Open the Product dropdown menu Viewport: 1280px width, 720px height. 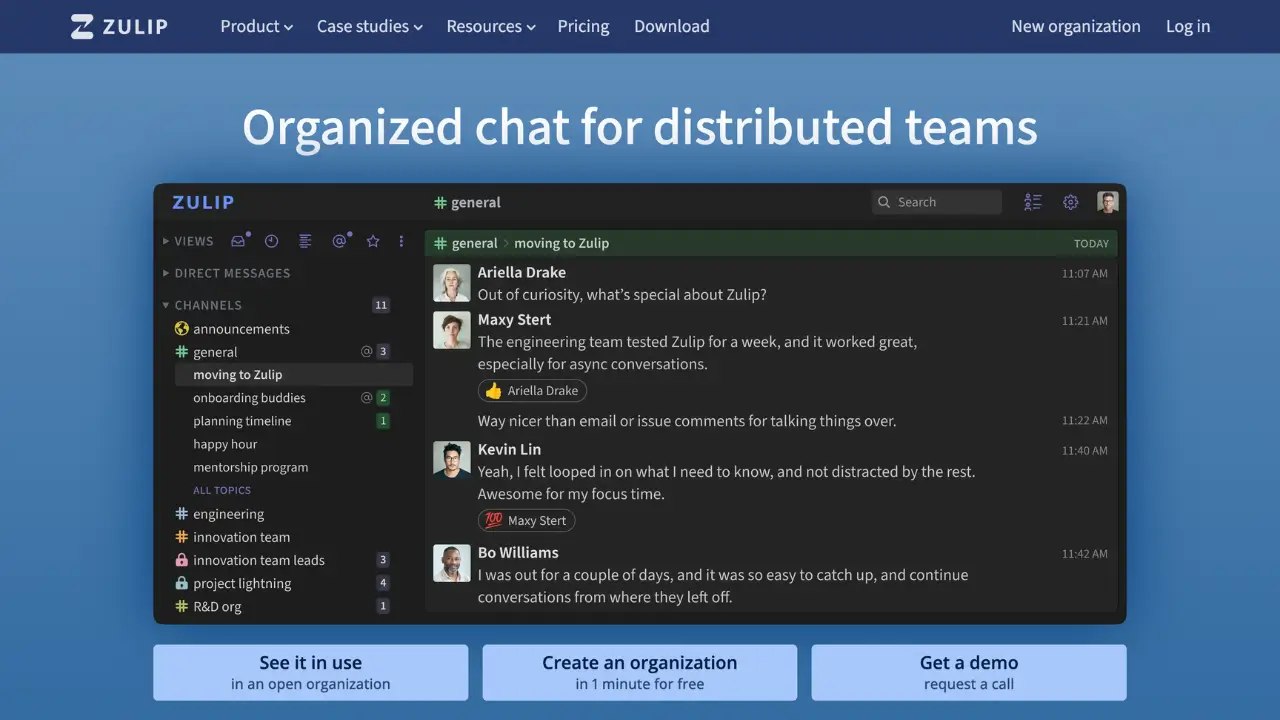click(257, 27)
